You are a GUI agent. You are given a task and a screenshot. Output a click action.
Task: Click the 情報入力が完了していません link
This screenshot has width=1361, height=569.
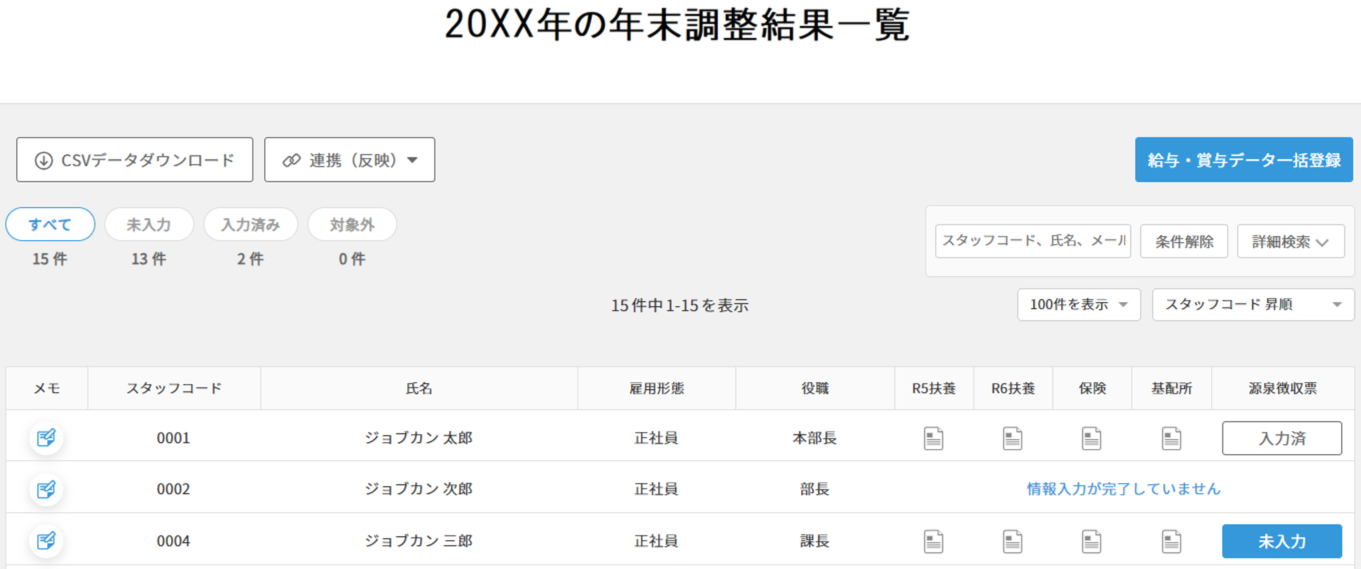pos(1123,489)
